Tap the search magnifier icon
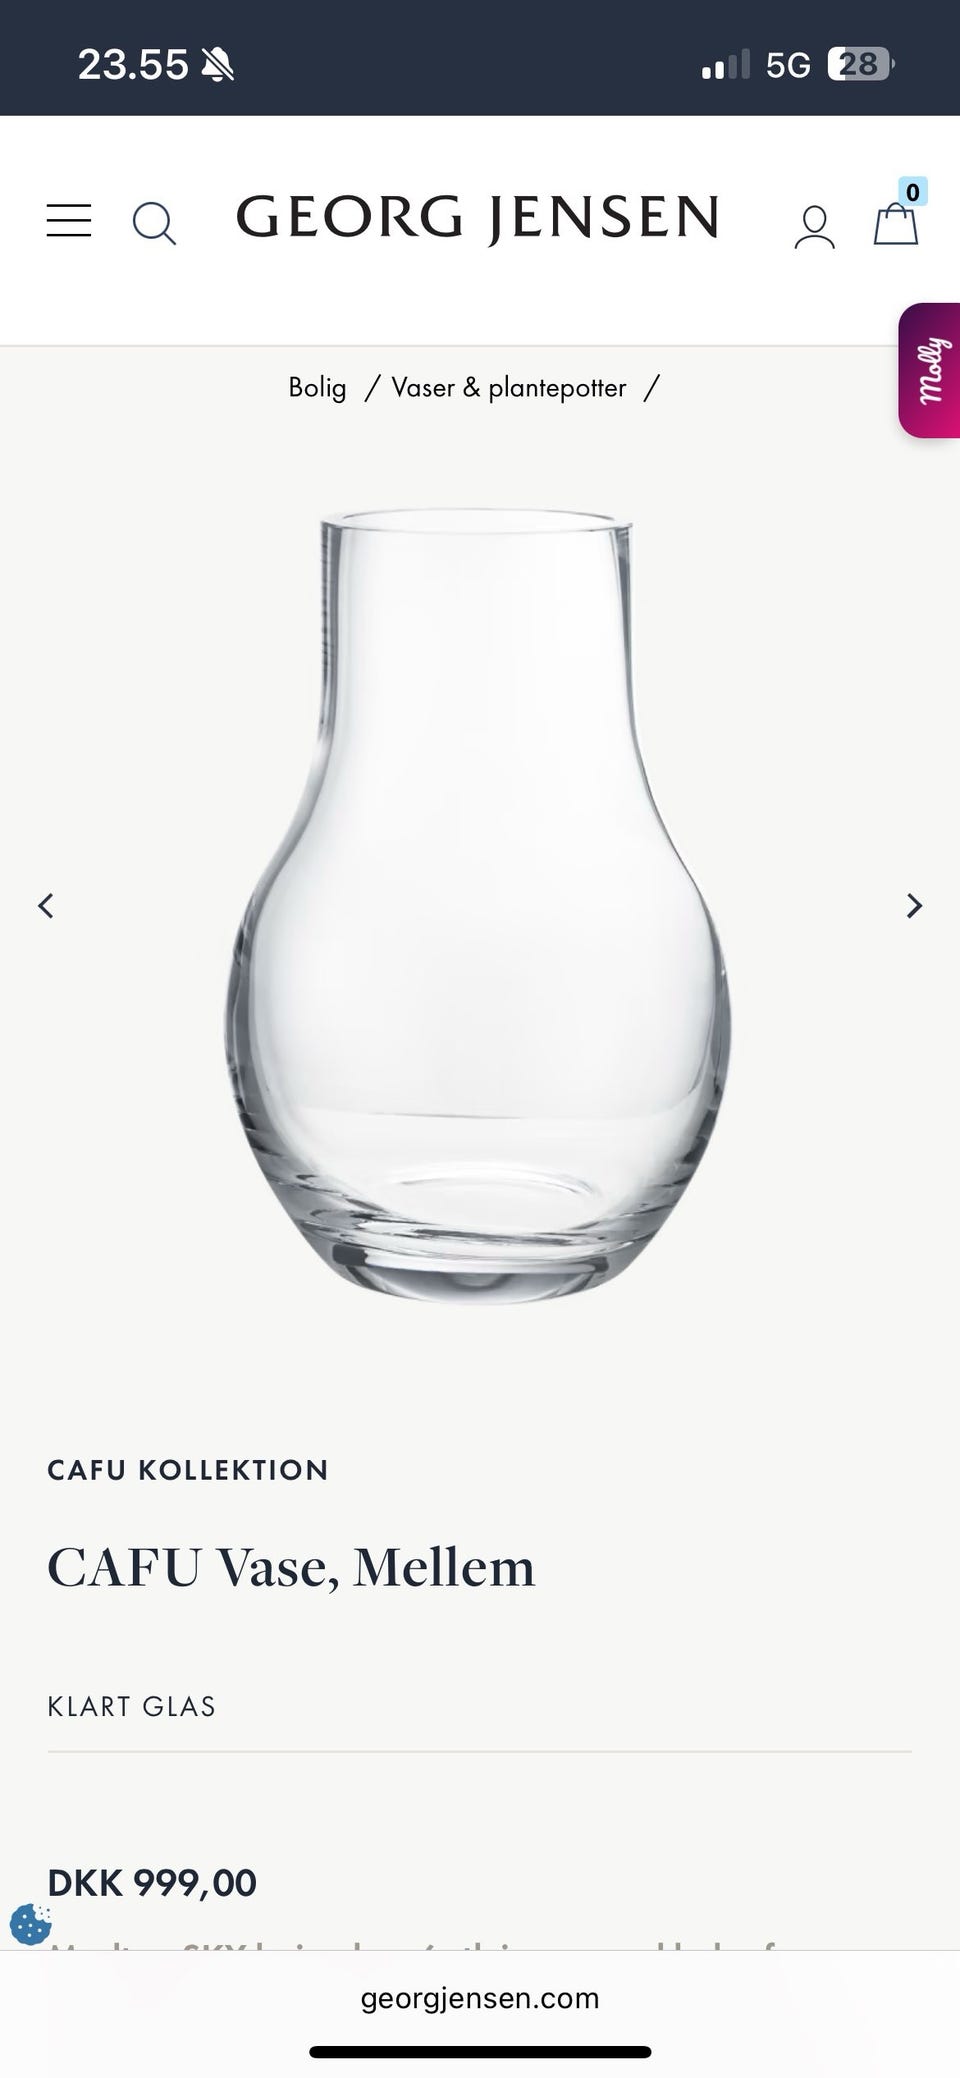Screen dimensions: 960x2078 (x=154, y=222)
